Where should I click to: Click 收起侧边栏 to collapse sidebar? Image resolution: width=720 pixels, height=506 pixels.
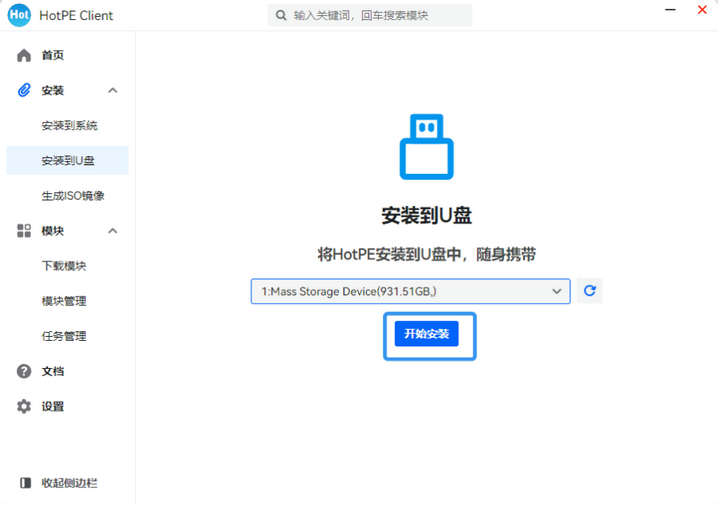(69, 483)
